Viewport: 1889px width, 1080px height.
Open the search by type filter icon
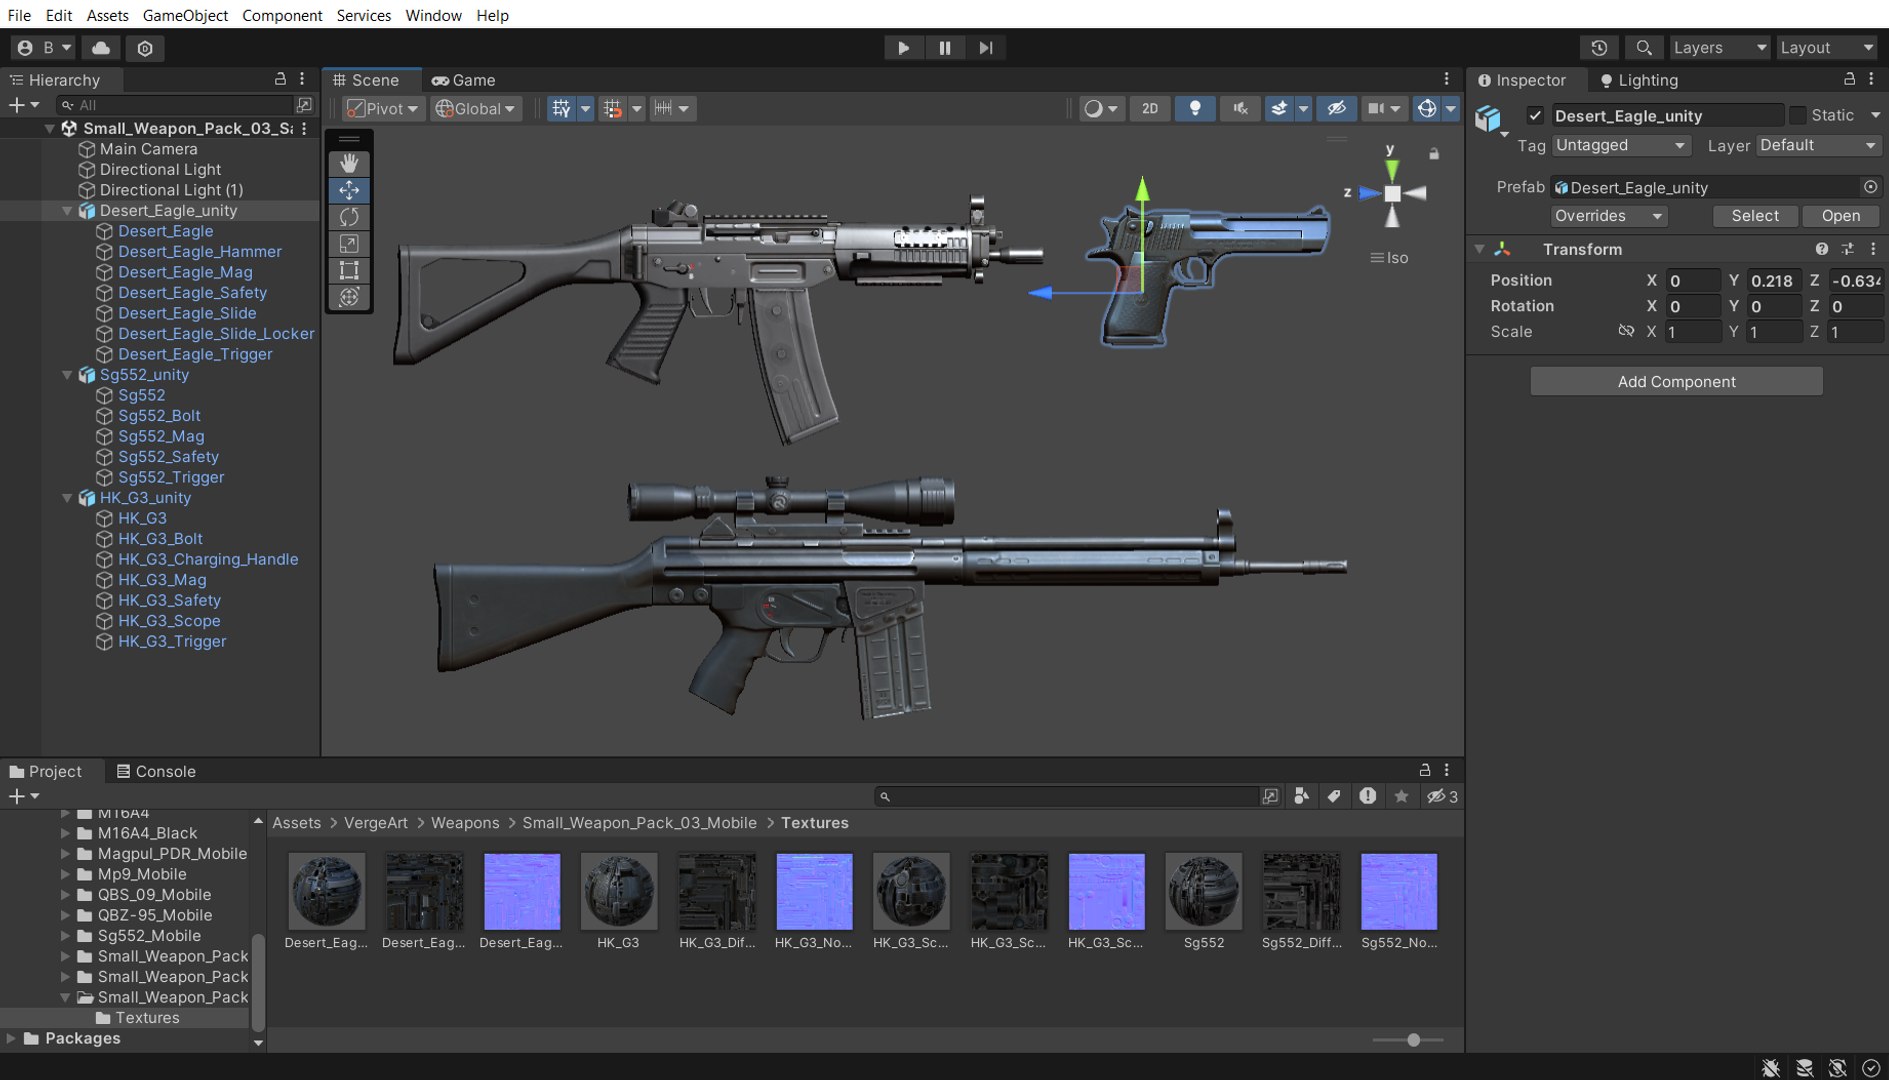click(1301, 796)
